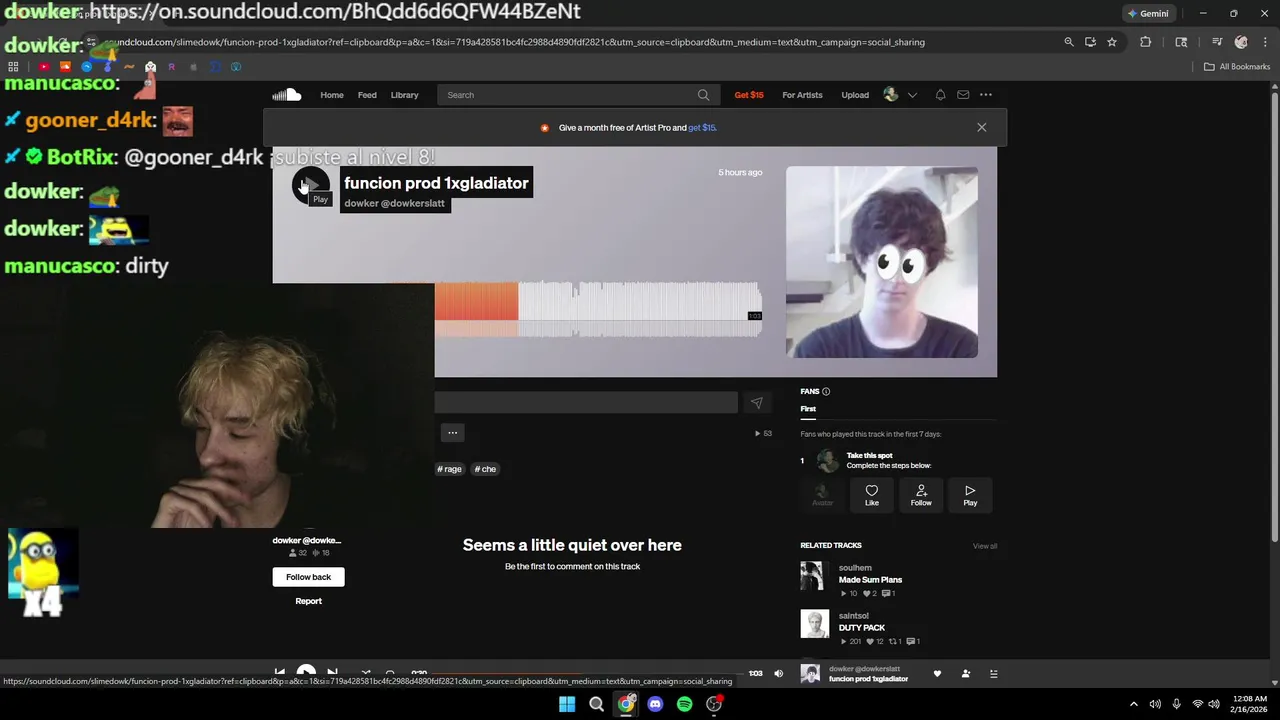The height and width of the screenshot is (720, 1280).
Task: Dismiss the Artist Pro promo banner
Action: (x=982, y=127)
